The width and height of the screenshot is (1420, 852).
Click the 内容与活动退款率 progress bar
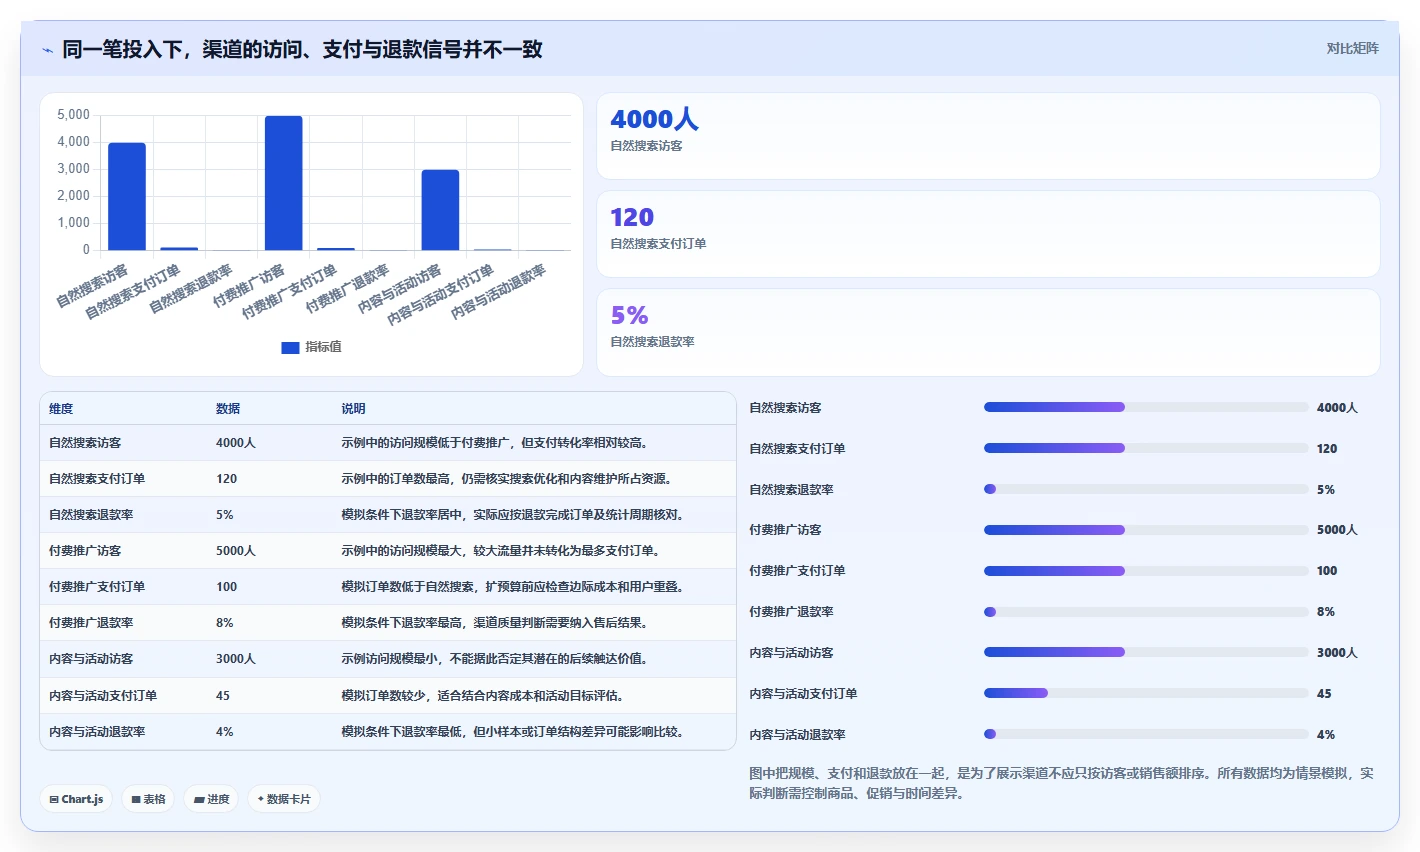1146,734
